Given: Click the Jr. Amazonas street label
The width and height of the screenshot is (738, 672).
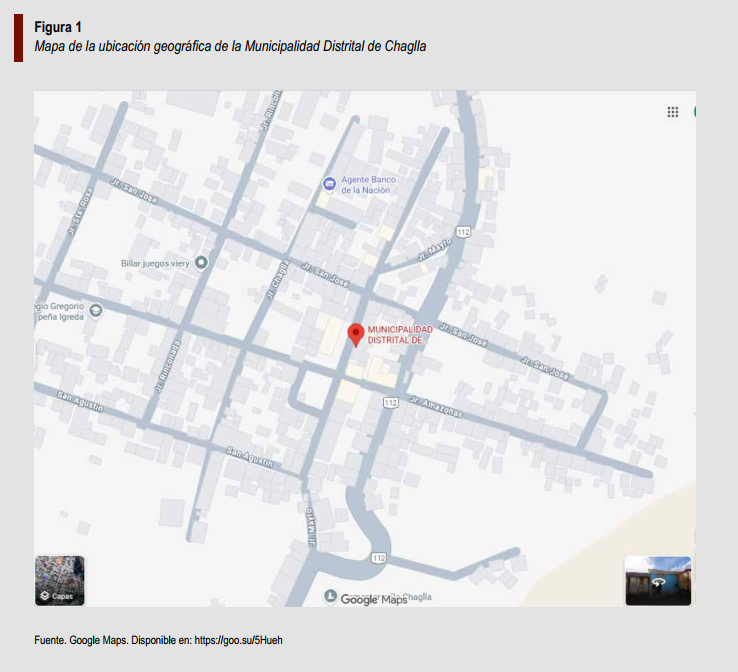Looking at the screenshot, I should [x=436, y=405].
